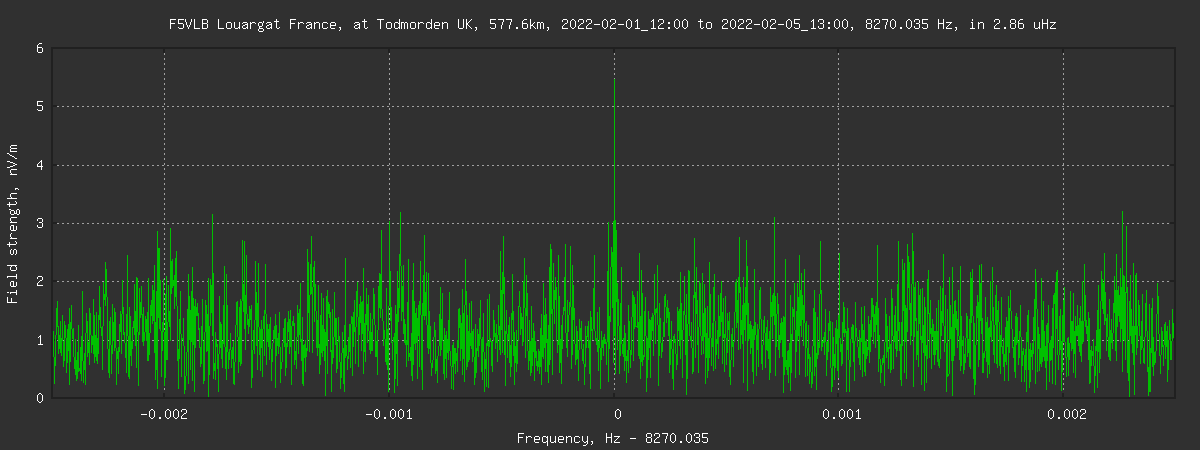Click the x-axis tick label '-0.001'
Viewport: 1200px width, 450px height.
pos(387,413)
